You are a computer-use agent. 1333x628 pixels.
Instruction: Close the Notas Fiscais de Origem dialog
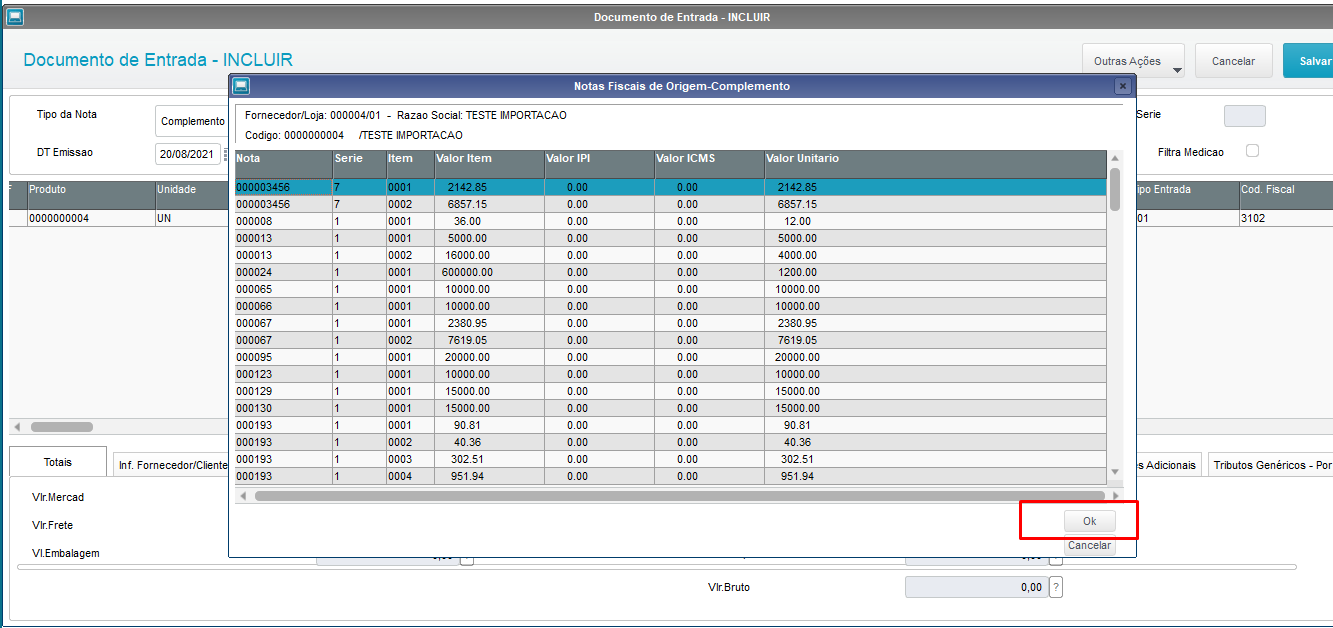(1122, 86)
